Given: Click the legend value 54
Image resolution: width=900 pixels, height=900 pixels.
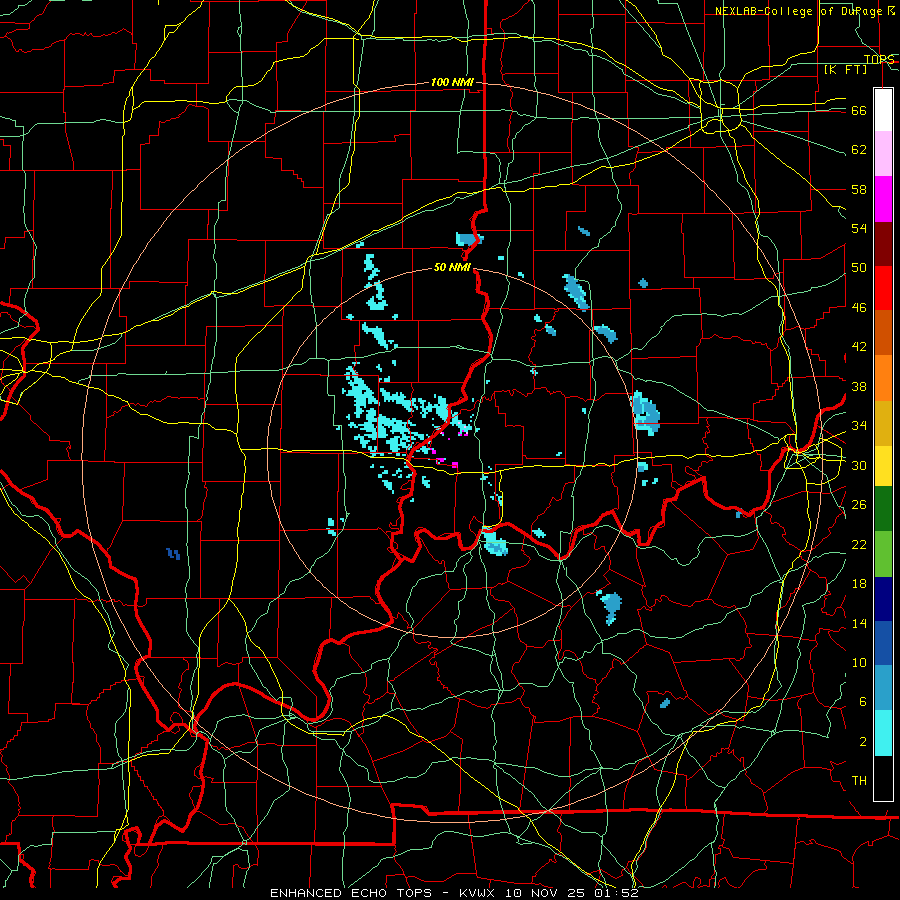Looking at the screenshot, I should (859, 228).
